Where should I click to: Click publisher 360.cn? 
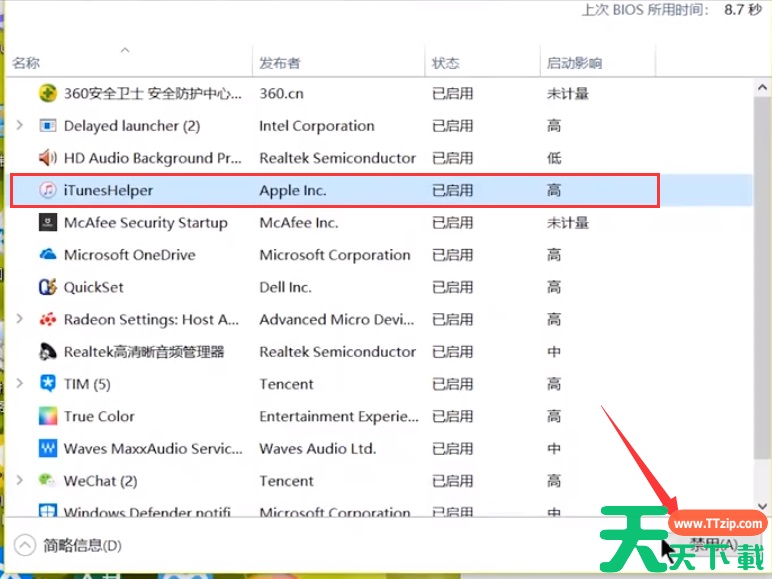(281, 94)
